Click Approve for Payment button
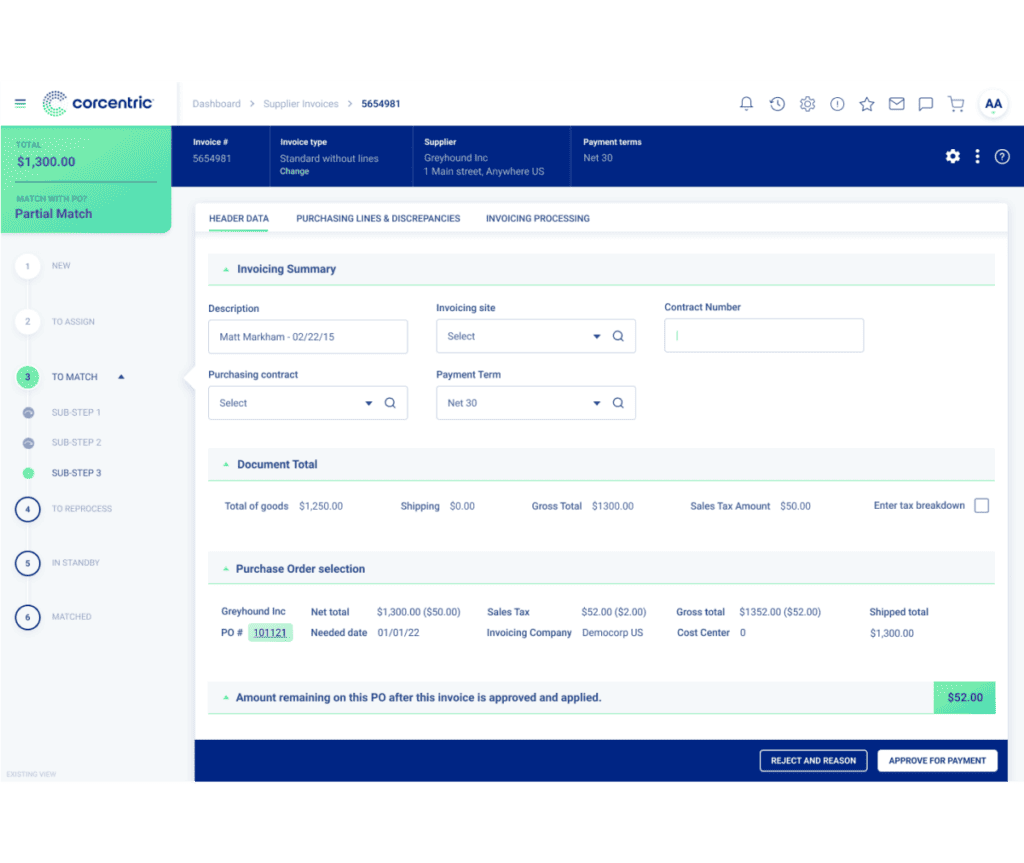This screenshot has width=1024, height=863. (937, 760)
